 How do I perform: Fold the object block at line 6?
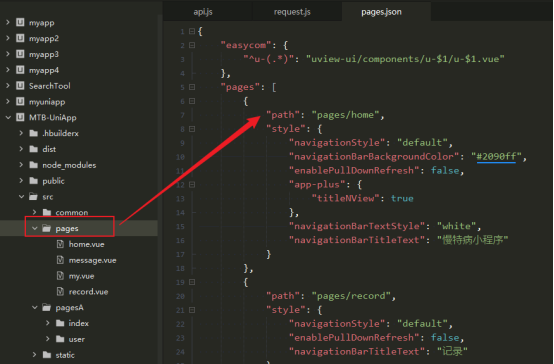click(192, 101)
